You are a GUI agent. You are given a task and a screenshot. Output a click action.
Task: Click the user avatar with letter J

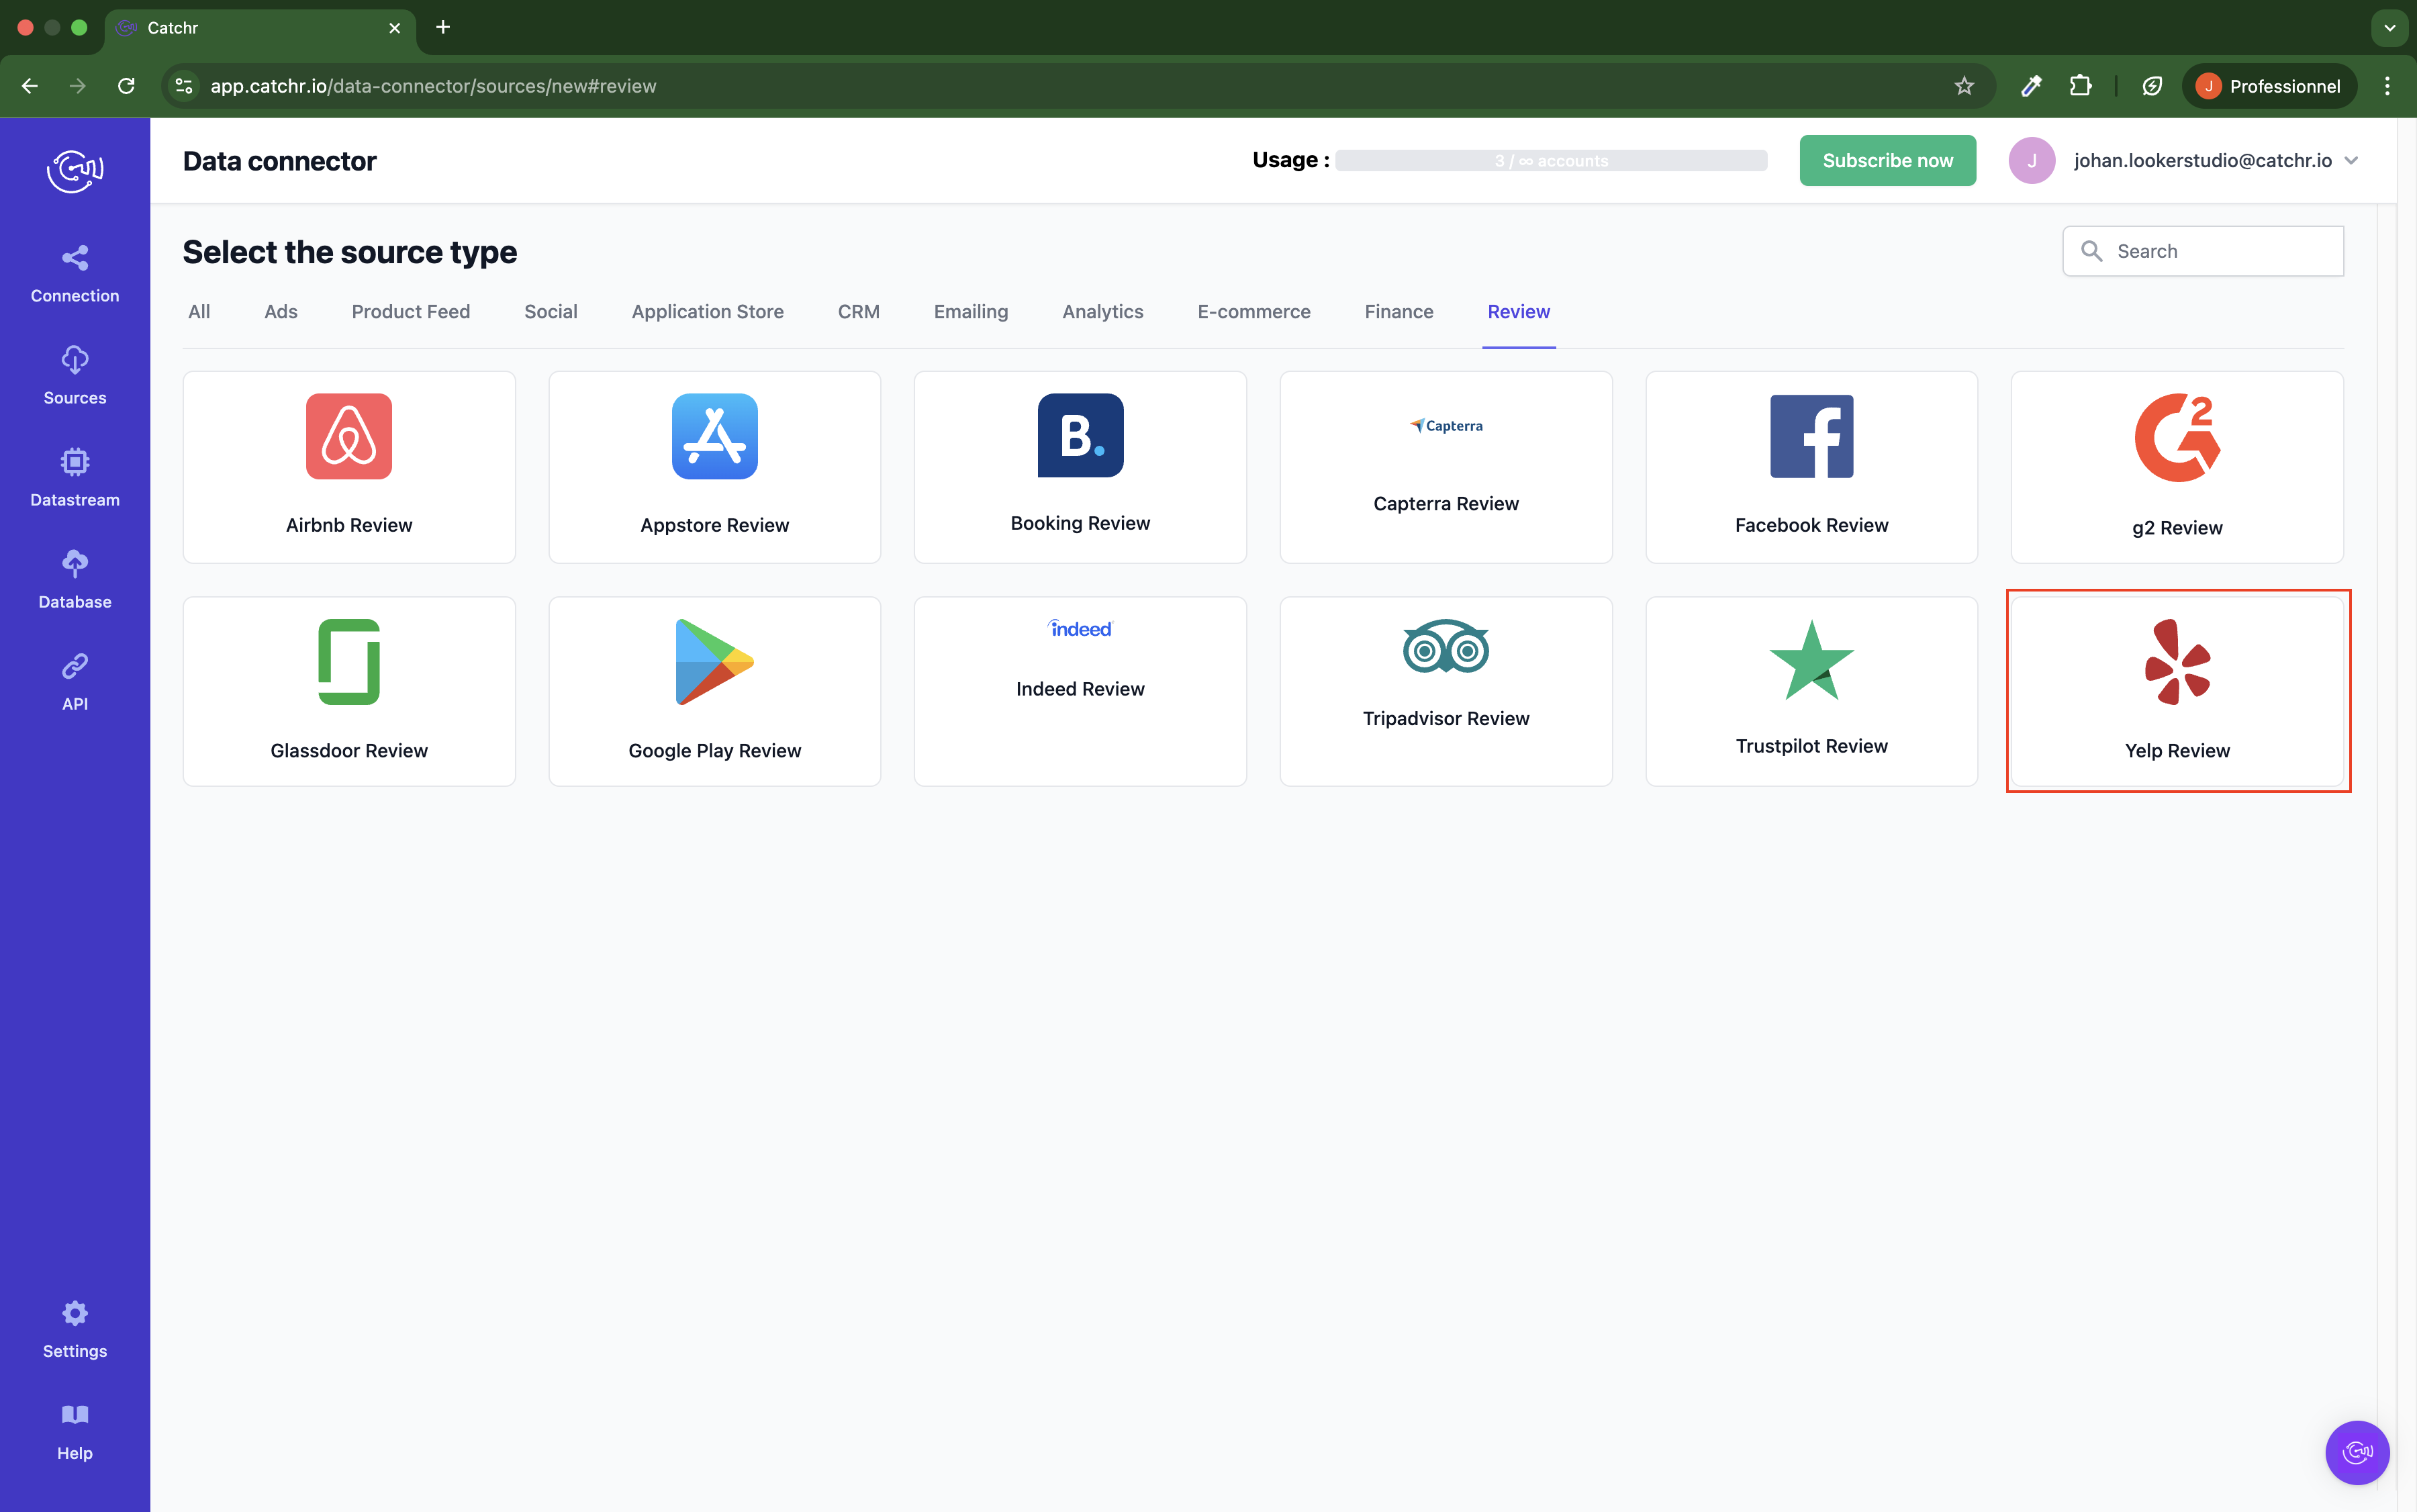2031,160
